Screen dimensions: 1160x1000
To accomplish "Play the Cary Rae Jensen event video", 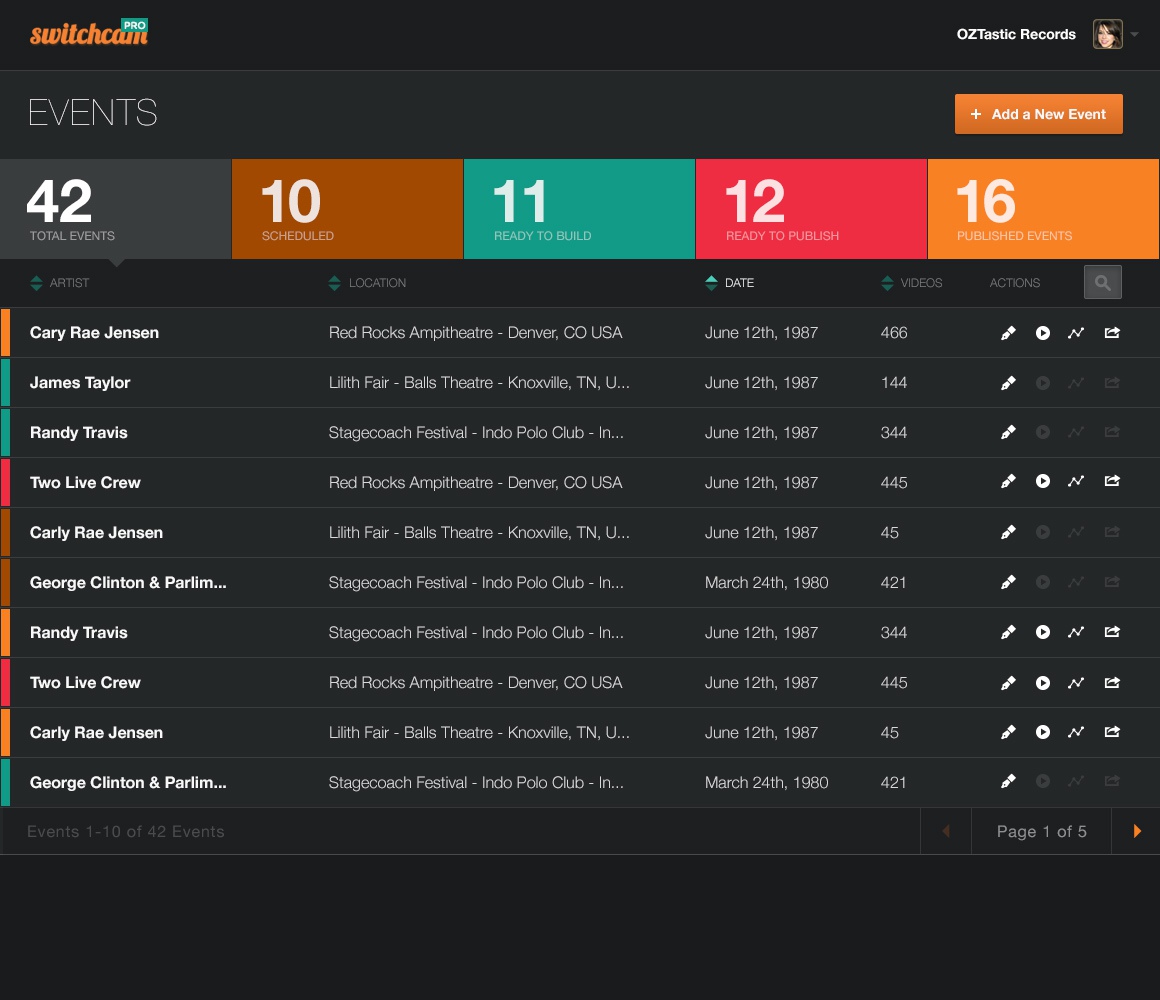I will [x=1043, y=333].
